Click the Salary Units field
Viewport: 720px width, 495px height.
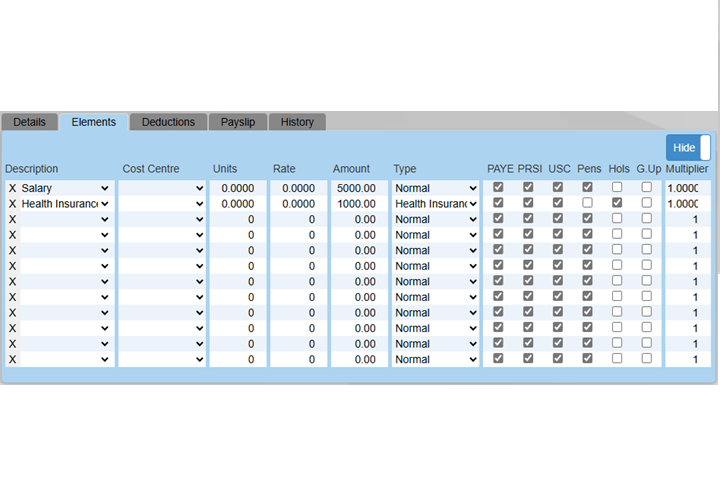[238, 188]
